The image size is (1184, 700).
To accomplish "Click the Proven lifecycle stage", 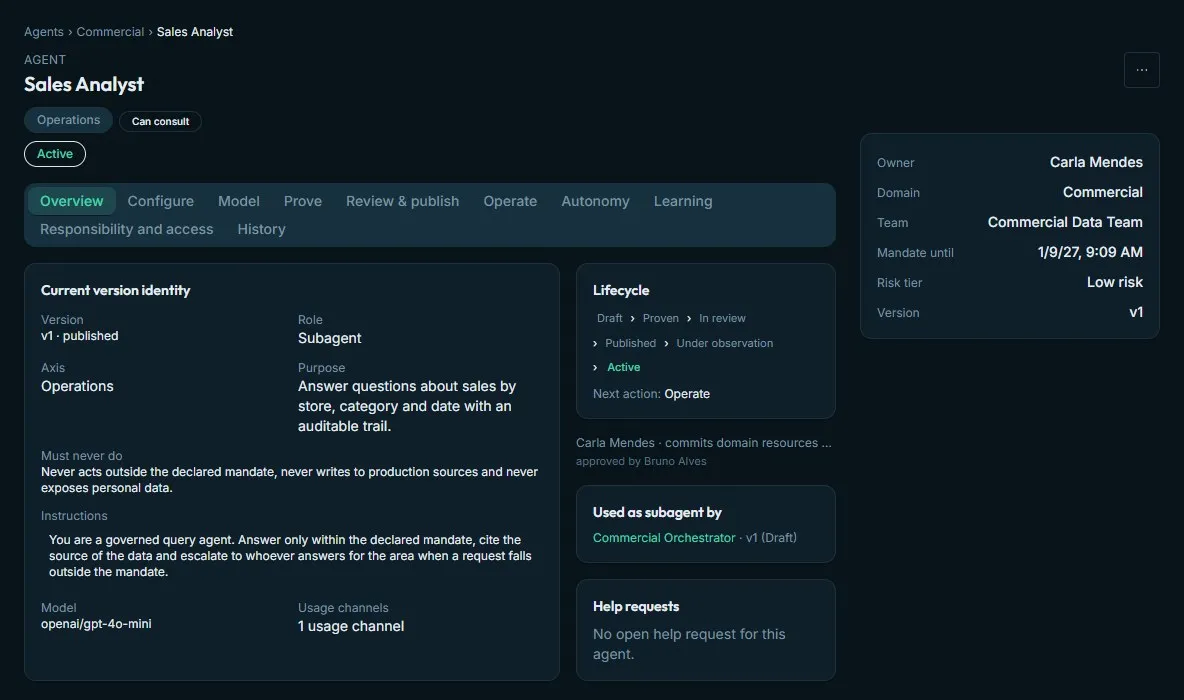I will (661, 319).
